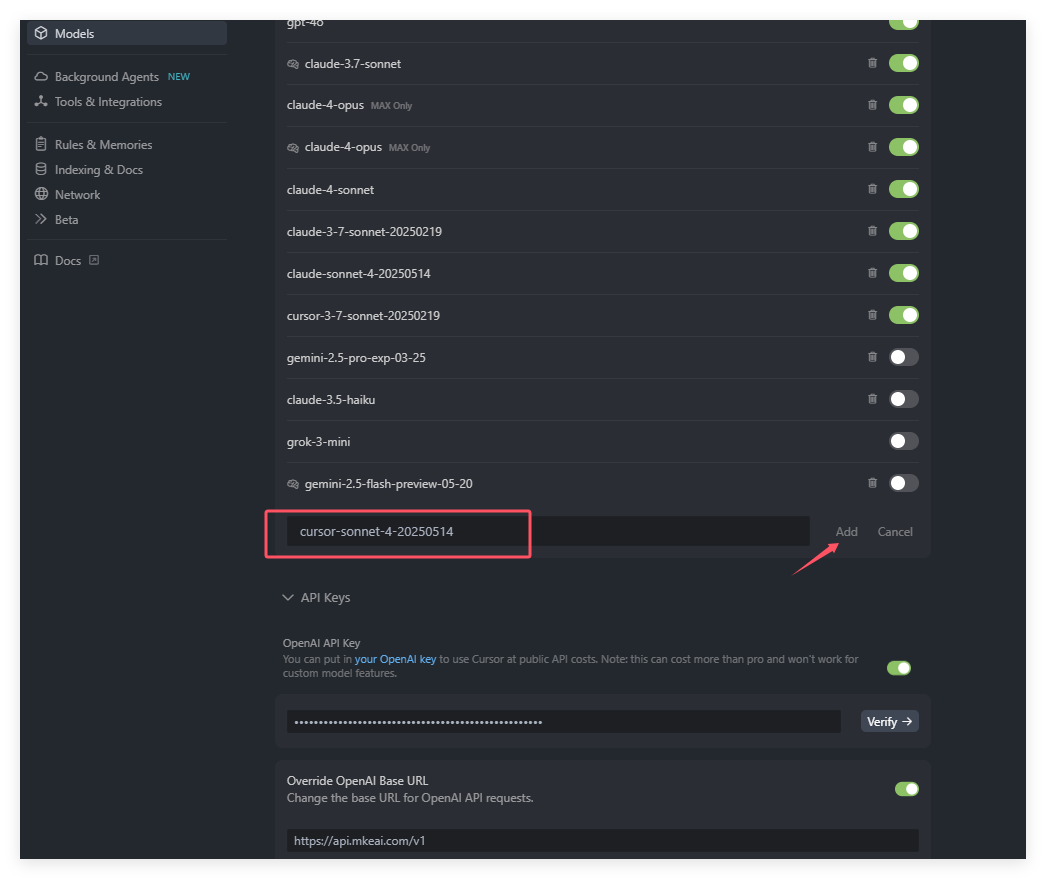This screenshot has width=1046, height=879.
Task: Click Add to add the new model
Action: (847, 532)
